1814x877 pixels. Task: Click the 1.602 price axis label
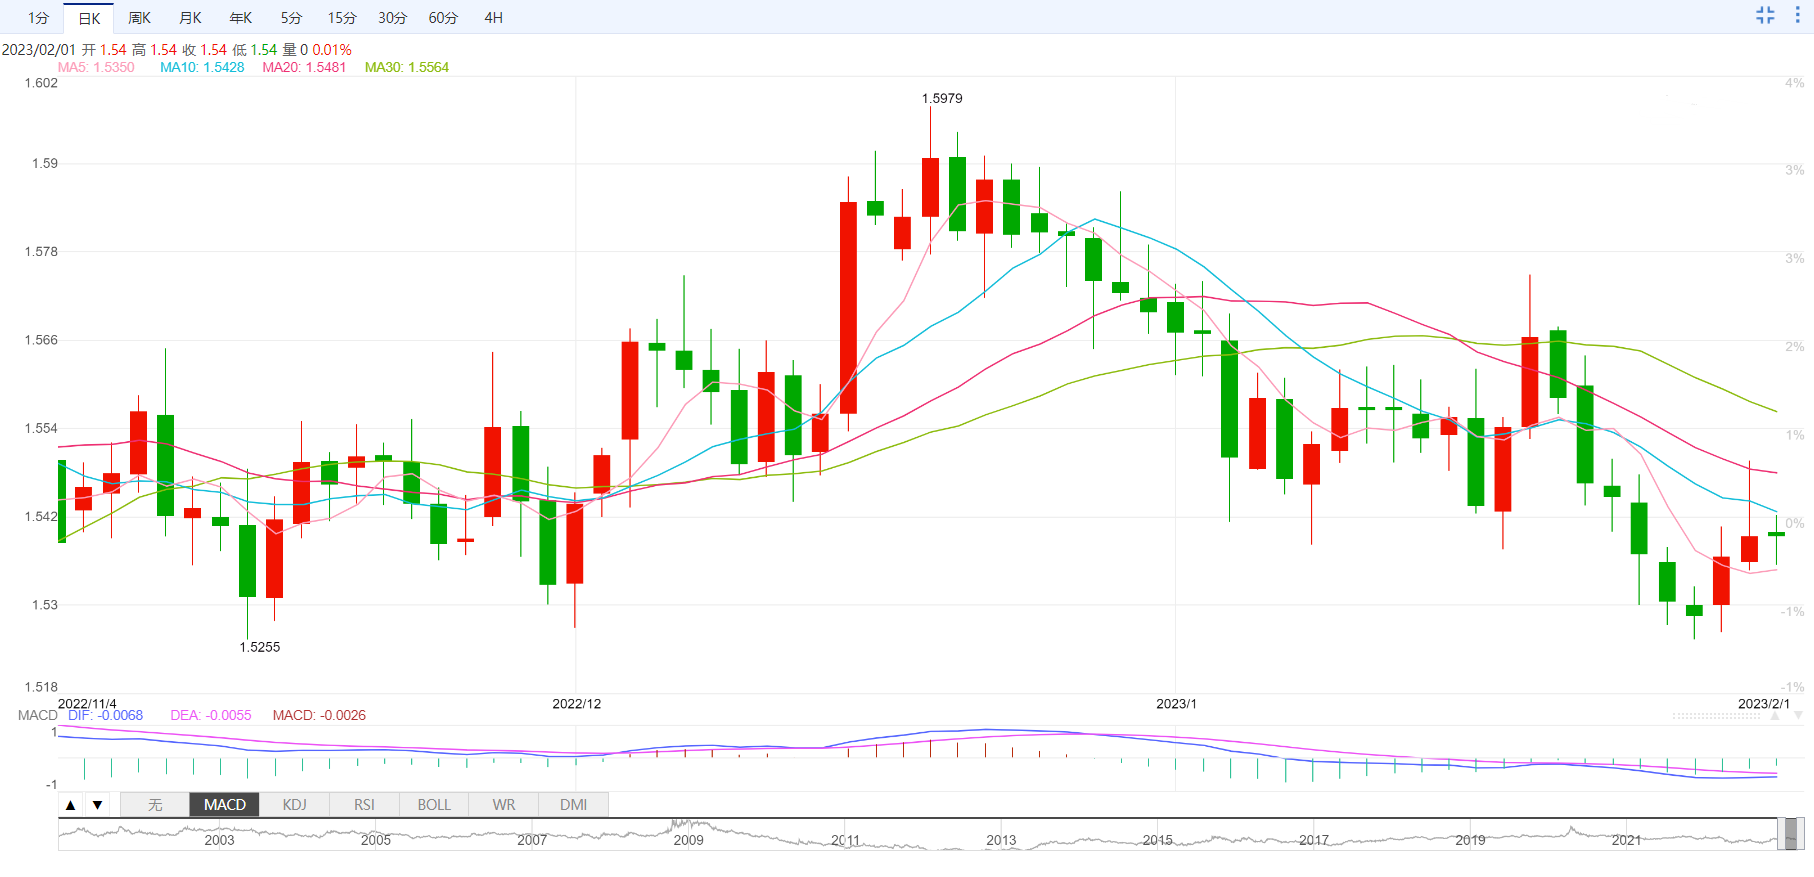click(x=41, y=83)
